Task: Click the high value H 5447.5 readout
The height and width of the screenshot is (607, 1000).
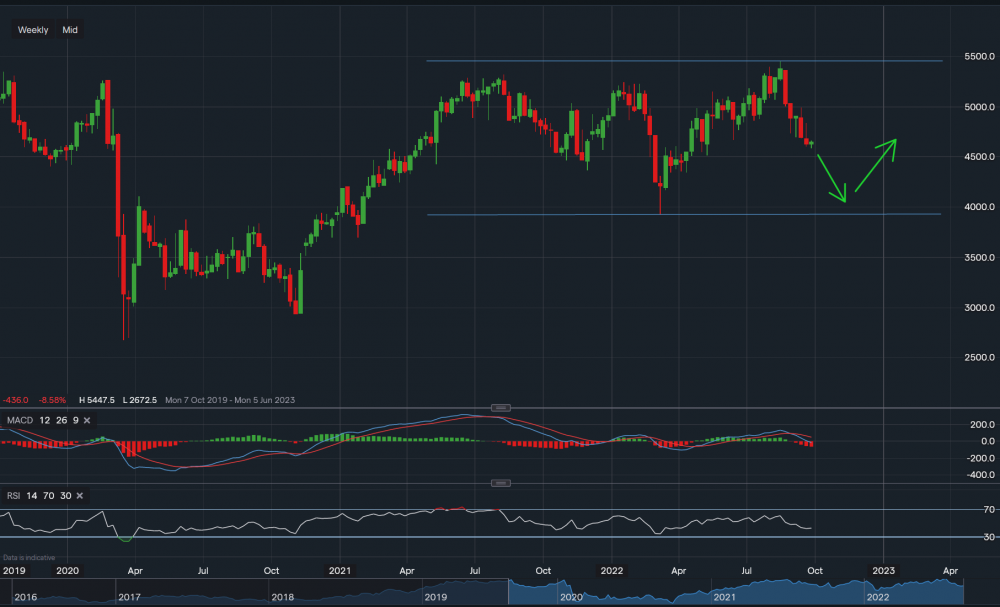Action: click(95, 400)
